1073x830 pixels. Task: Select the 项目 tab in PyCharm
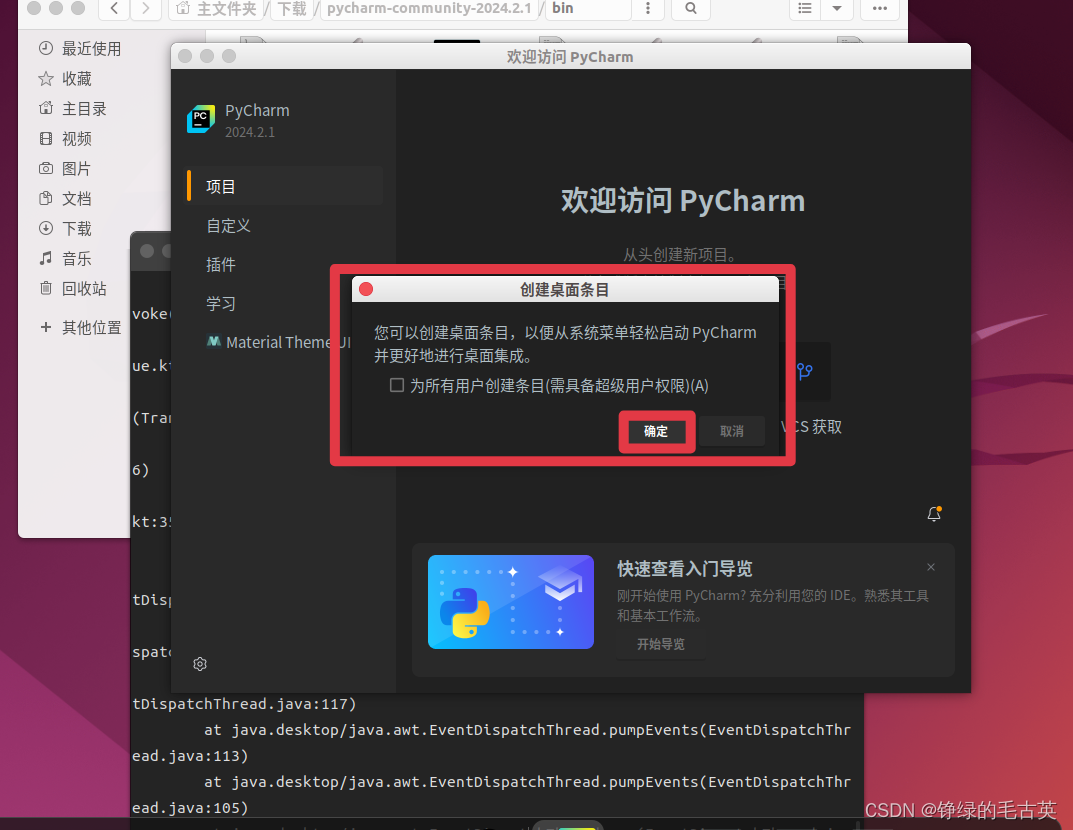pos(285,186)
